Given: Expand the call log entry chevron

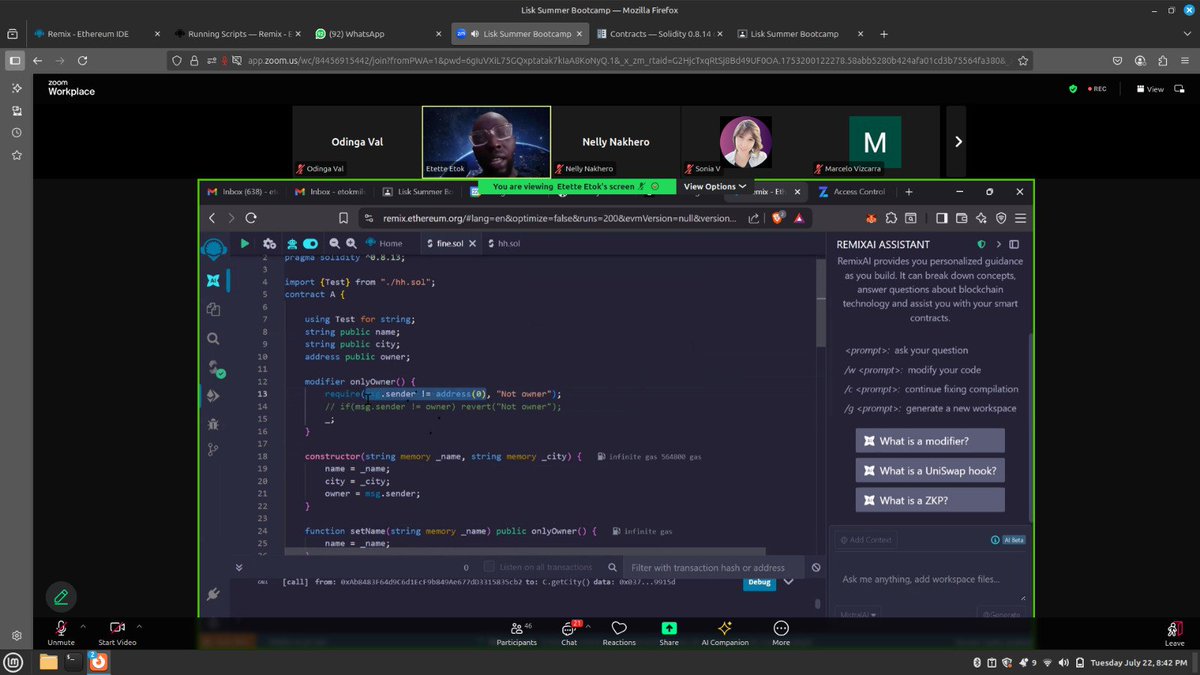Looking at the screenshot, I should (788, 582).
